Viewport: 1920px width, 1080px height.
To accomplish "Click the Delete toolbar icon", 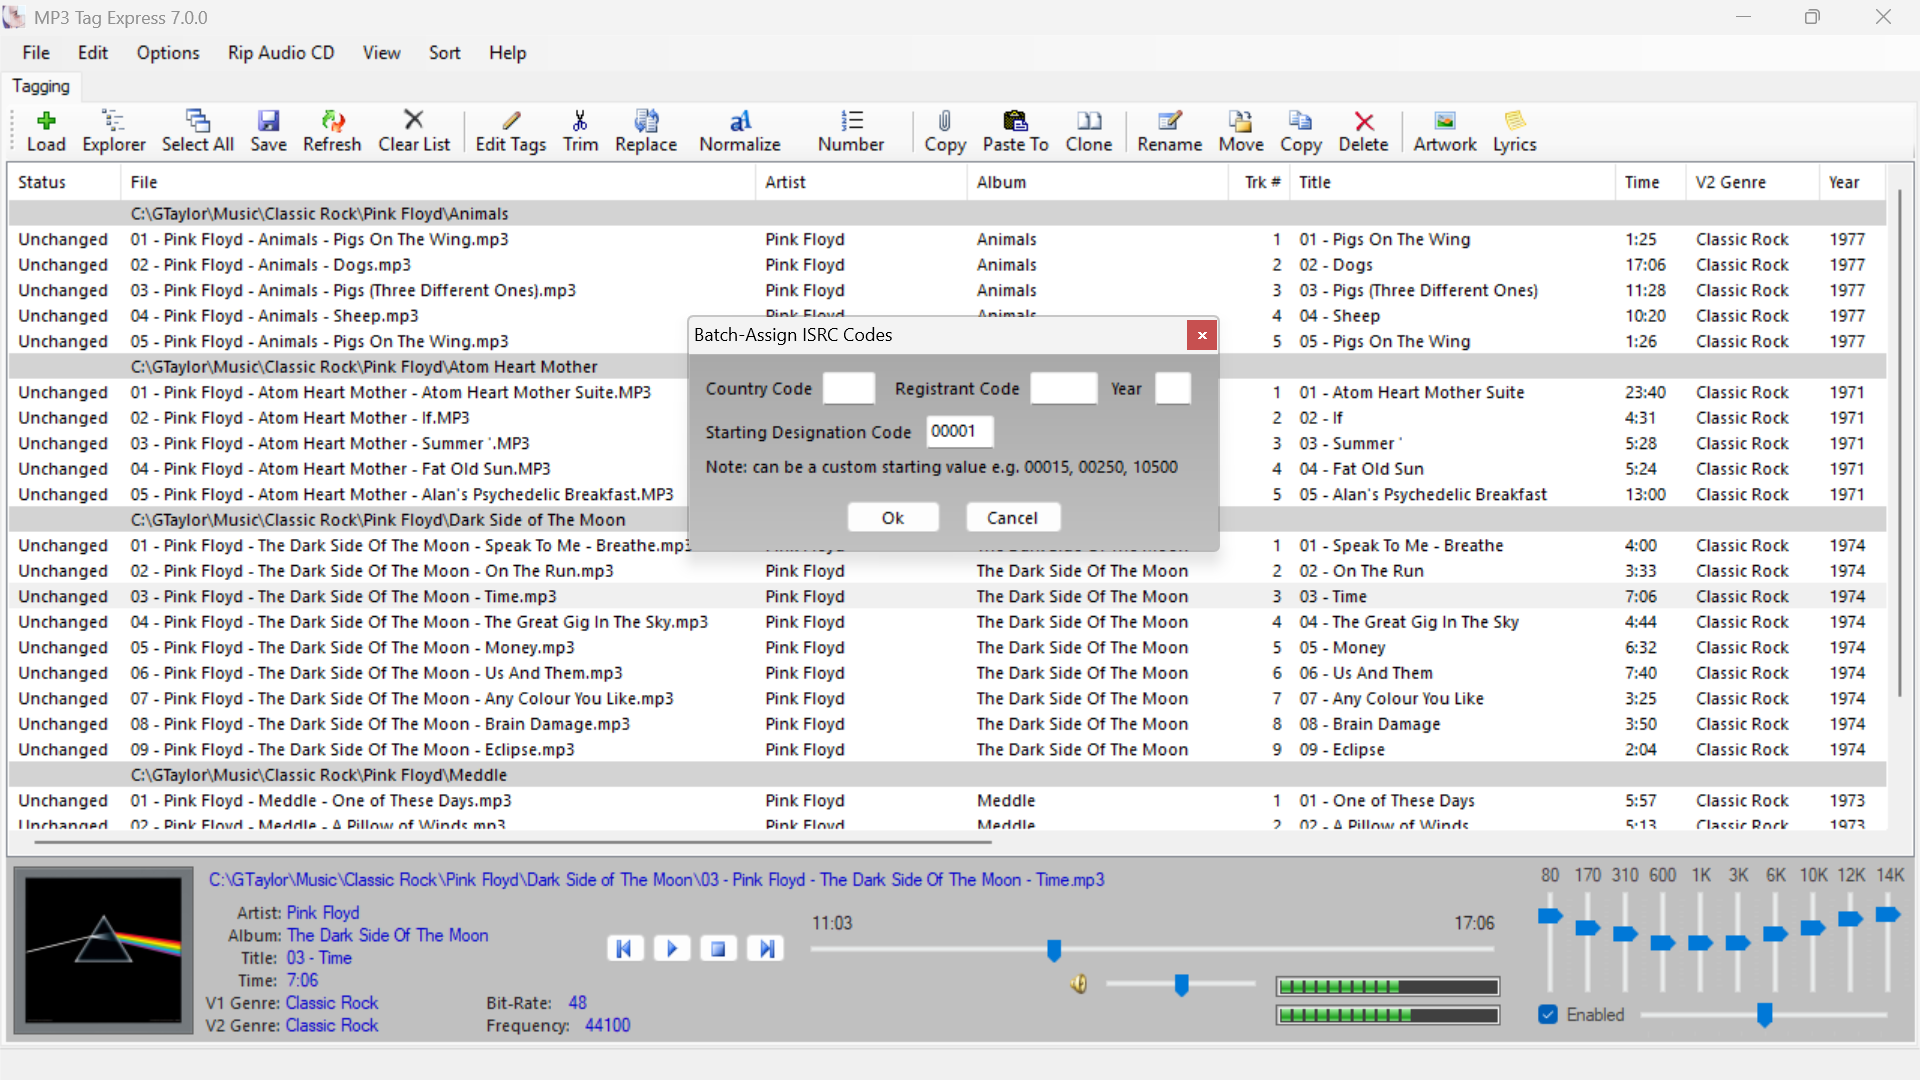I will pyautogui.click(x=1364, y=131).
